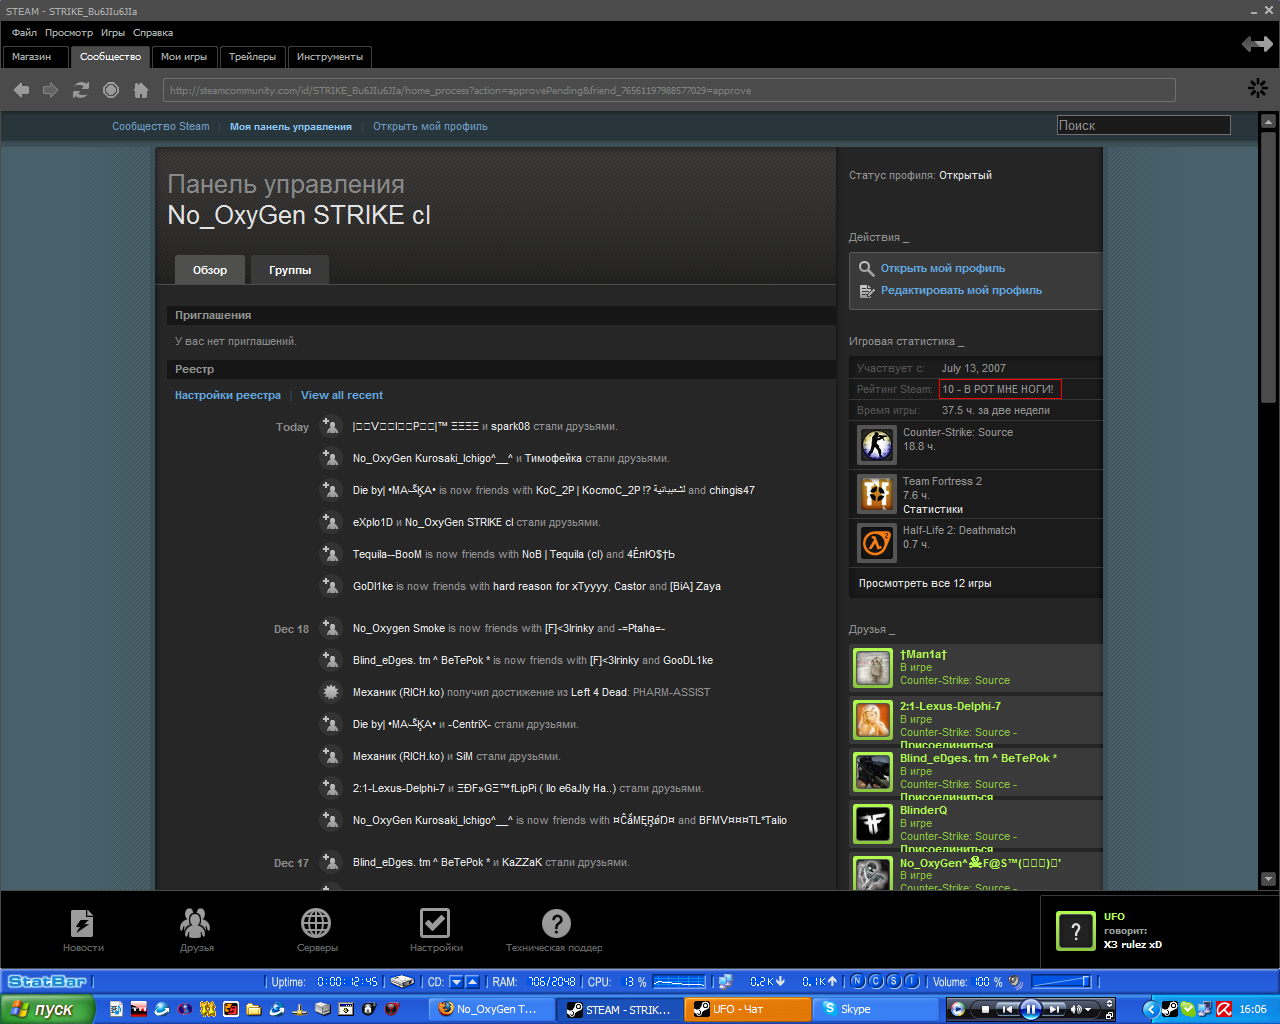The image size is (1280, 1024).
Task: Switch to the Трейлеры tab
Action: click(x=252, y=57)
